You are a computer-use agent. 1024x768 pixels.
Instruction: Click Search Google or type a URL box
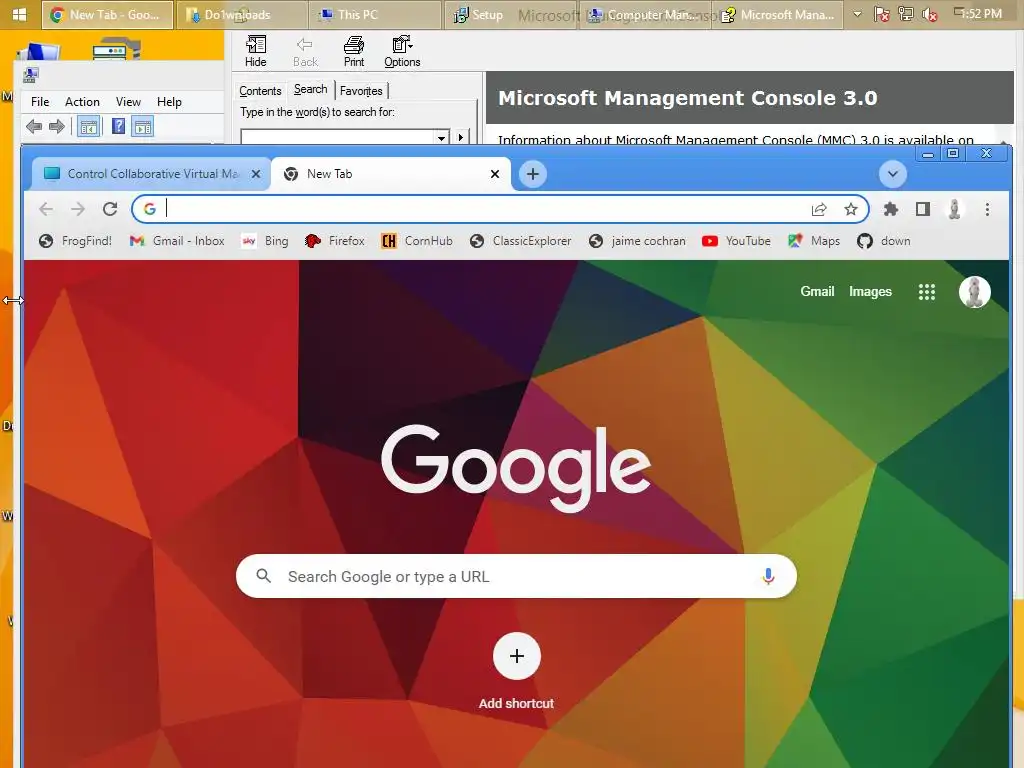pyautogui.click(x=517, y=576)
